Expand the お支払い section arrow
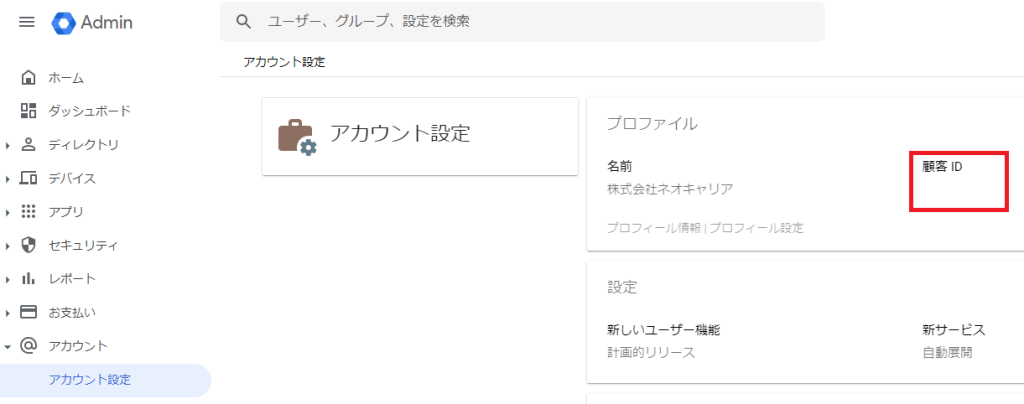Screen dimensions: 1024x404 pos(8,312)
